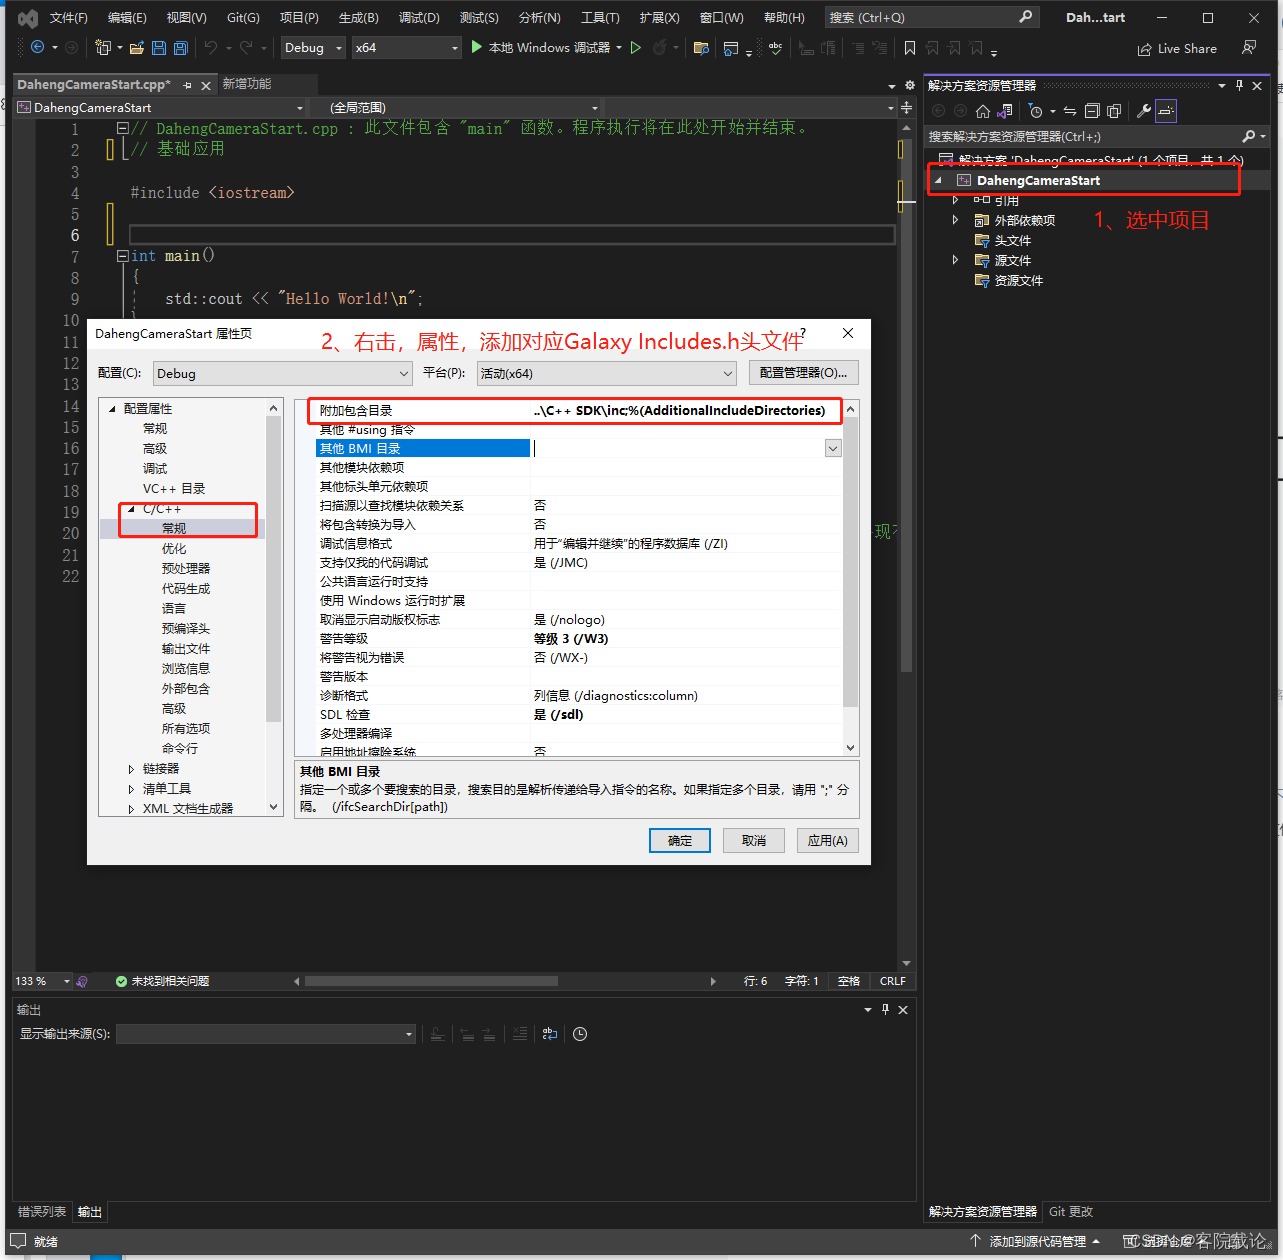Open 配置管理器(O)... button

(x=803, y=373)
